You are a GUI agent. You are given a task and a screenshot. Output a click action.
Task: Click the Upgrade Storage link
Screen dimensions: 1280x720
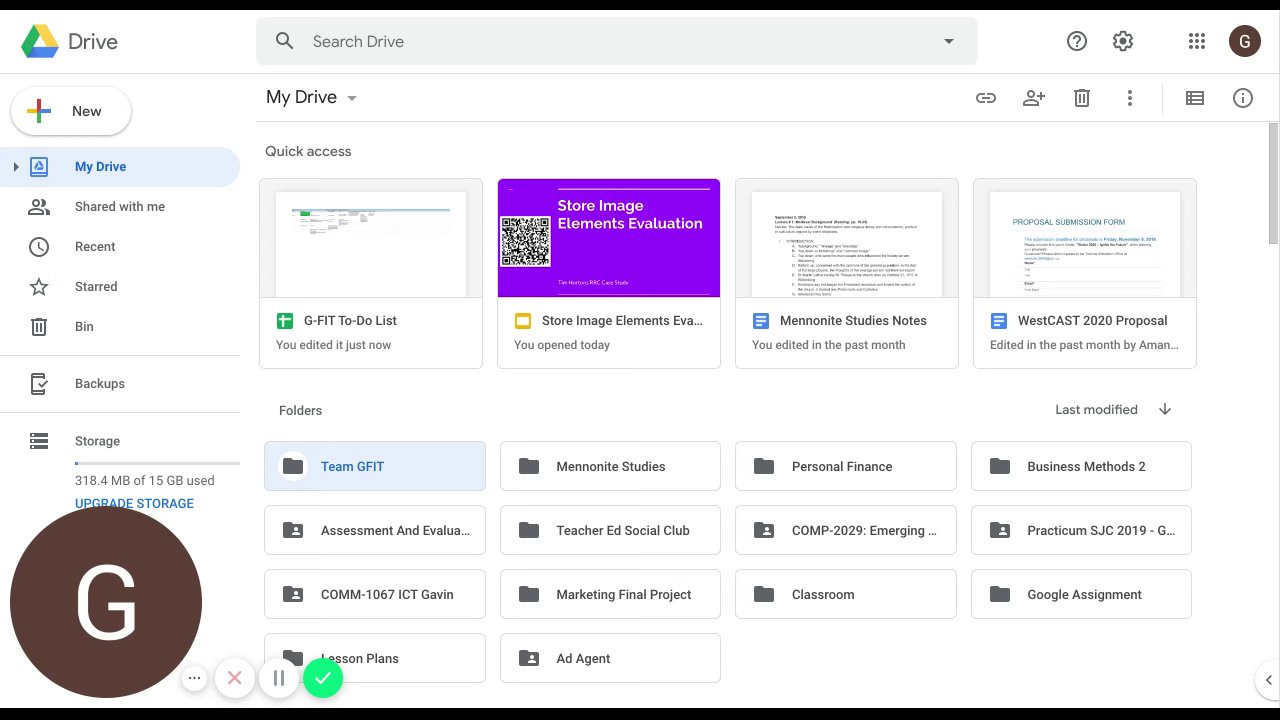pyautogui.click(x=134, y=504)
